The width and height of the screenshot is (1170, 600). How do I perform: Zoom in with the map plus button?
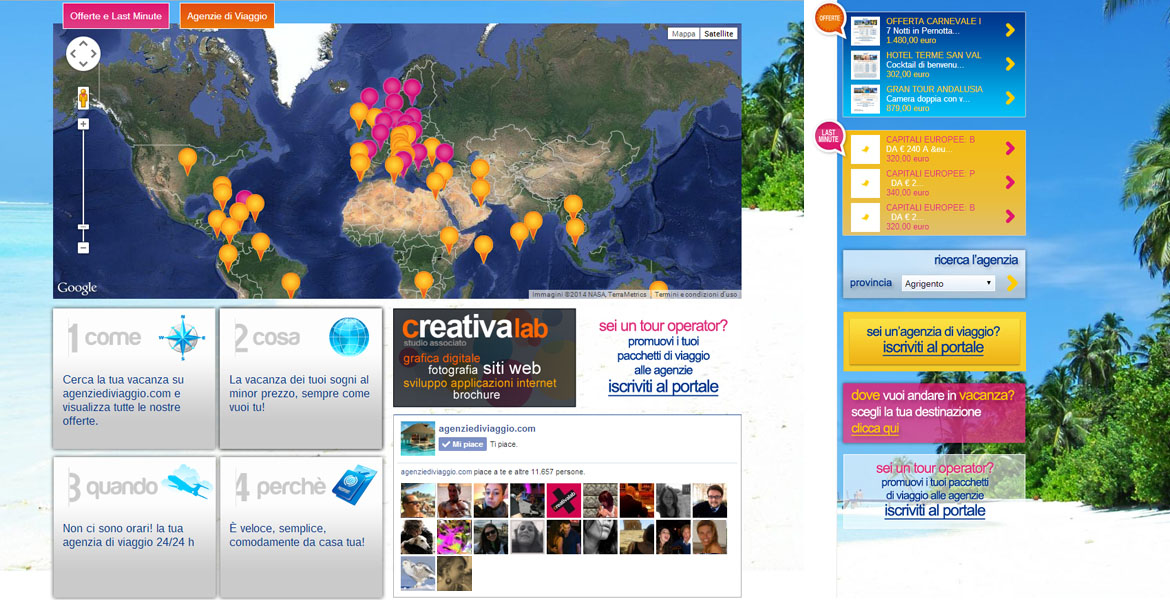click(83, 124)
